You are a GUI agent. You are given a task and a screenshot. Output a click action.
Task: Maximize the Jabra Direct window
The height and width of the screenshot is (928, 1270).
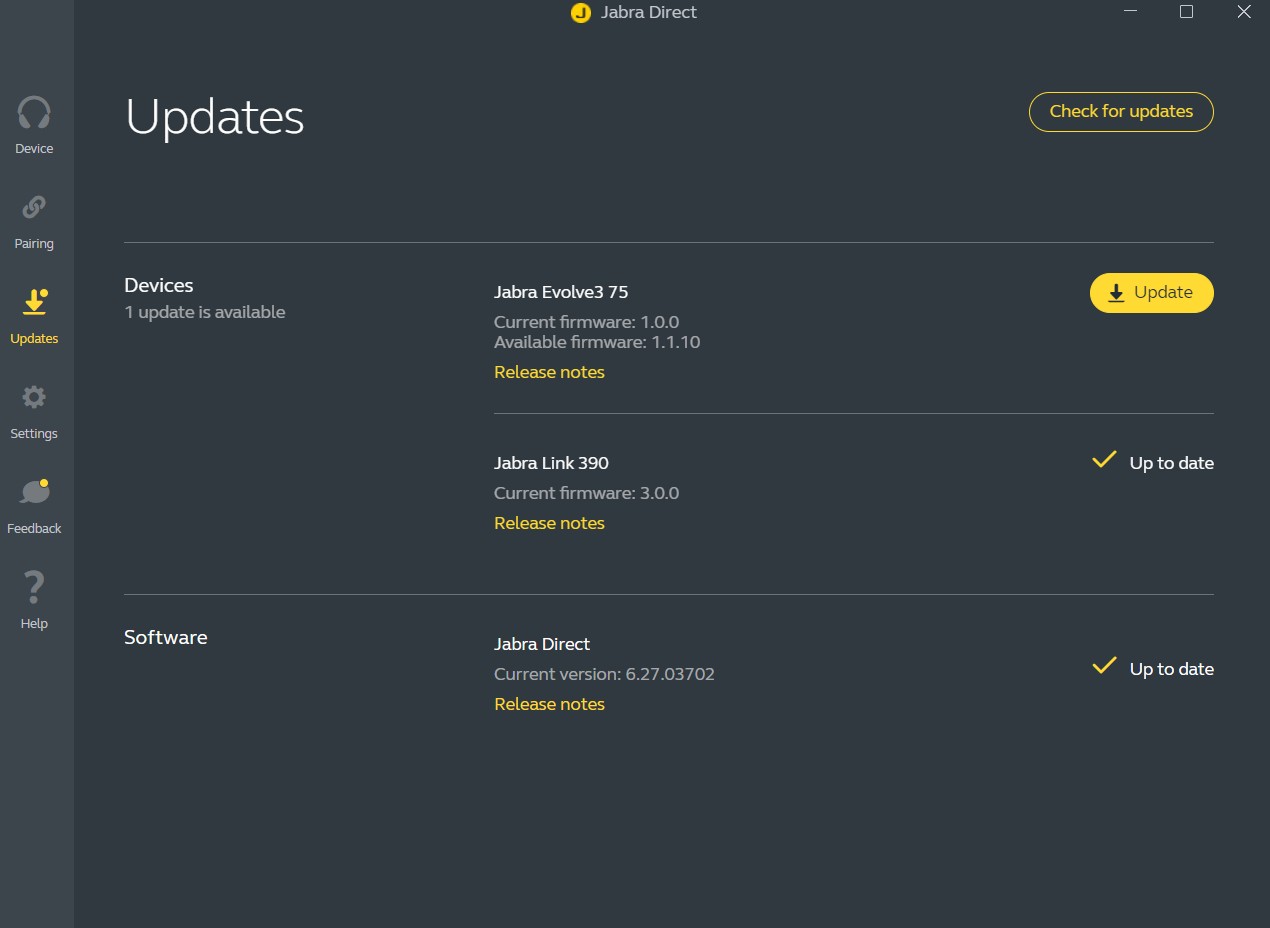click(1186, 12)
